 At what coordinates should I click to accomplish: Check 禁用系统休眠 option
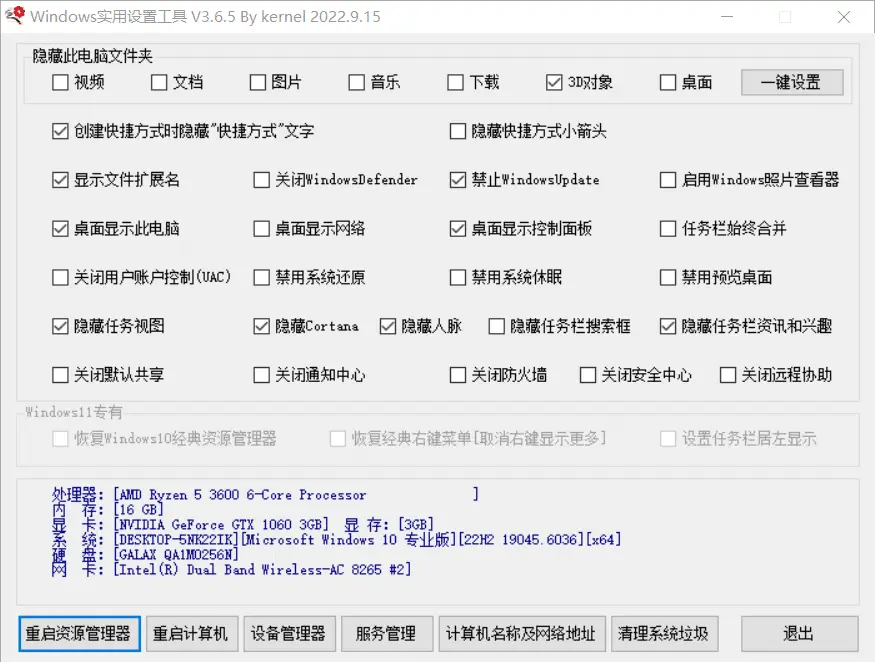458,277
